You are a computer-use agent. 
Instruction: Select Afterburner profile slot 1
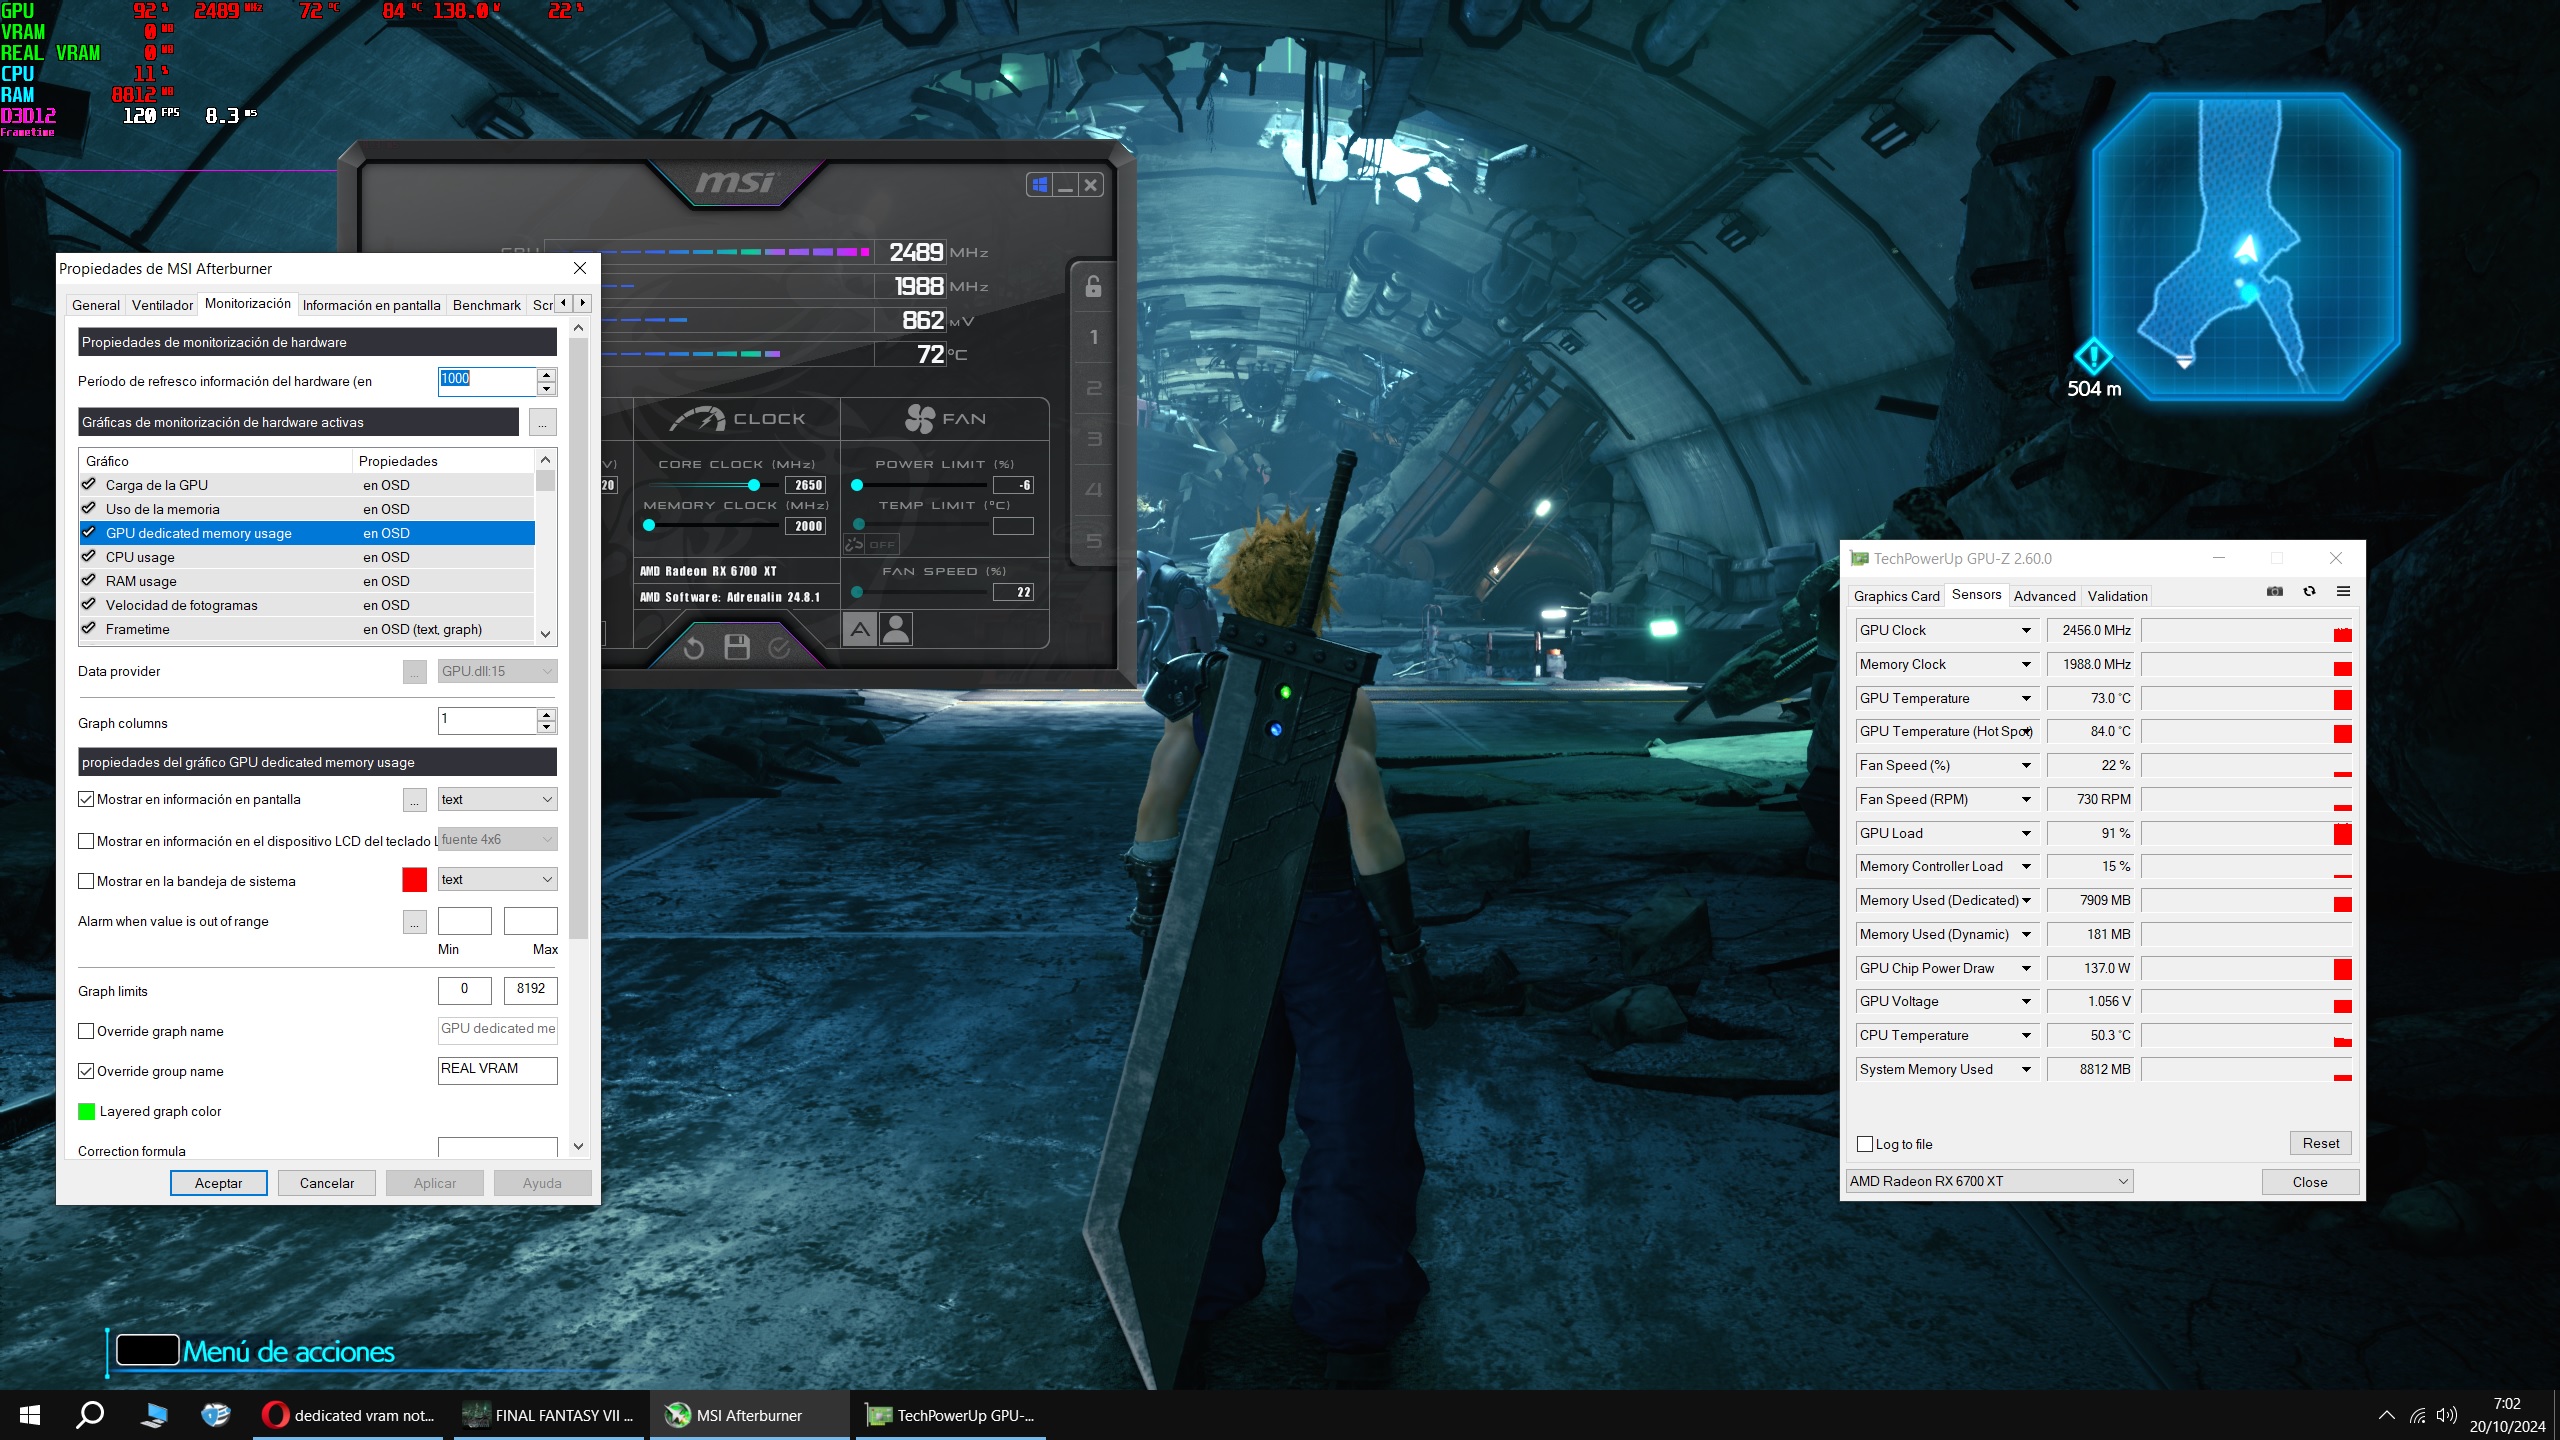pos(1093,337)
